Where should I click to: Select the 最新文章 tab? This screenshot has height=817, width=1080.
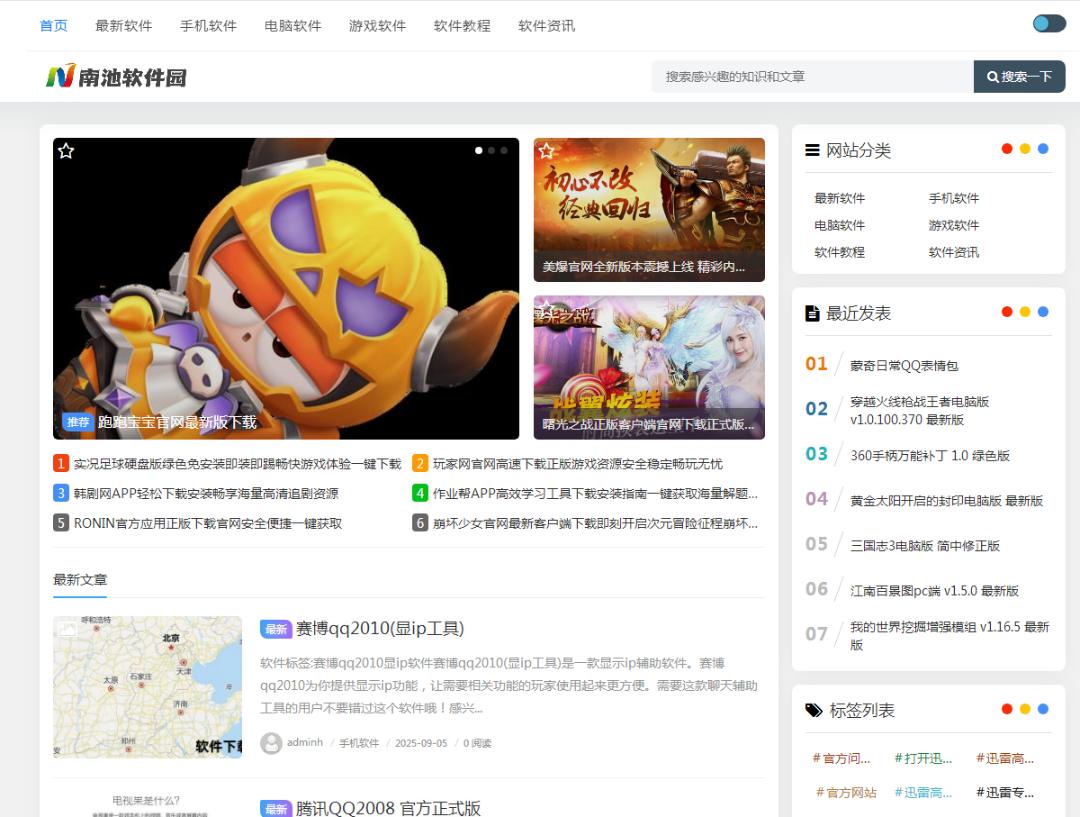80,580
